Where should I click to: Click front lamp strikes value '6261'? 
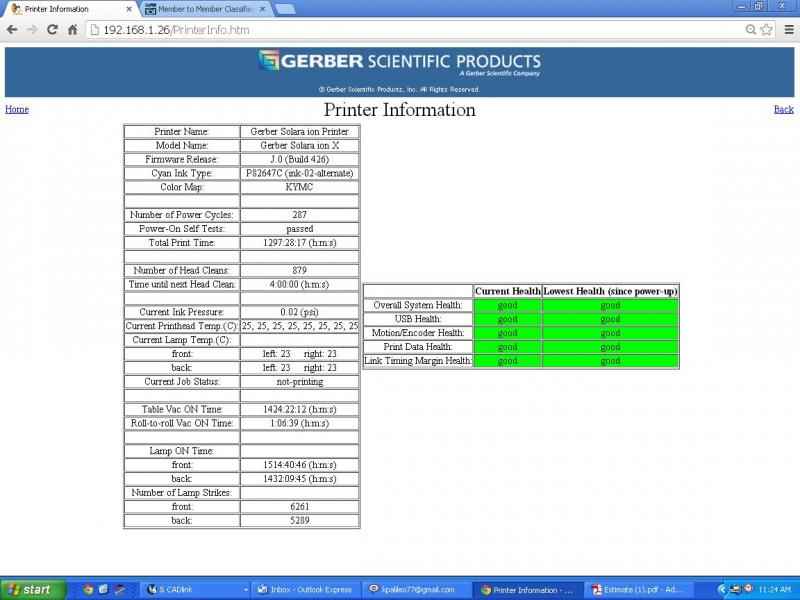pos(299,507)
